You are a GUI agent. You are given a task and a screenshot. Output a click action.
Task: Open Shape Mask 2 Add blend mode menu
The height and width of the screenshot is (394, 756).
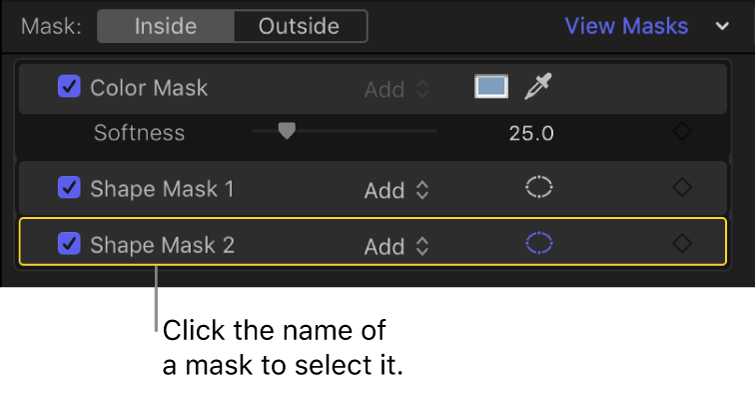[x=396, y=246]
